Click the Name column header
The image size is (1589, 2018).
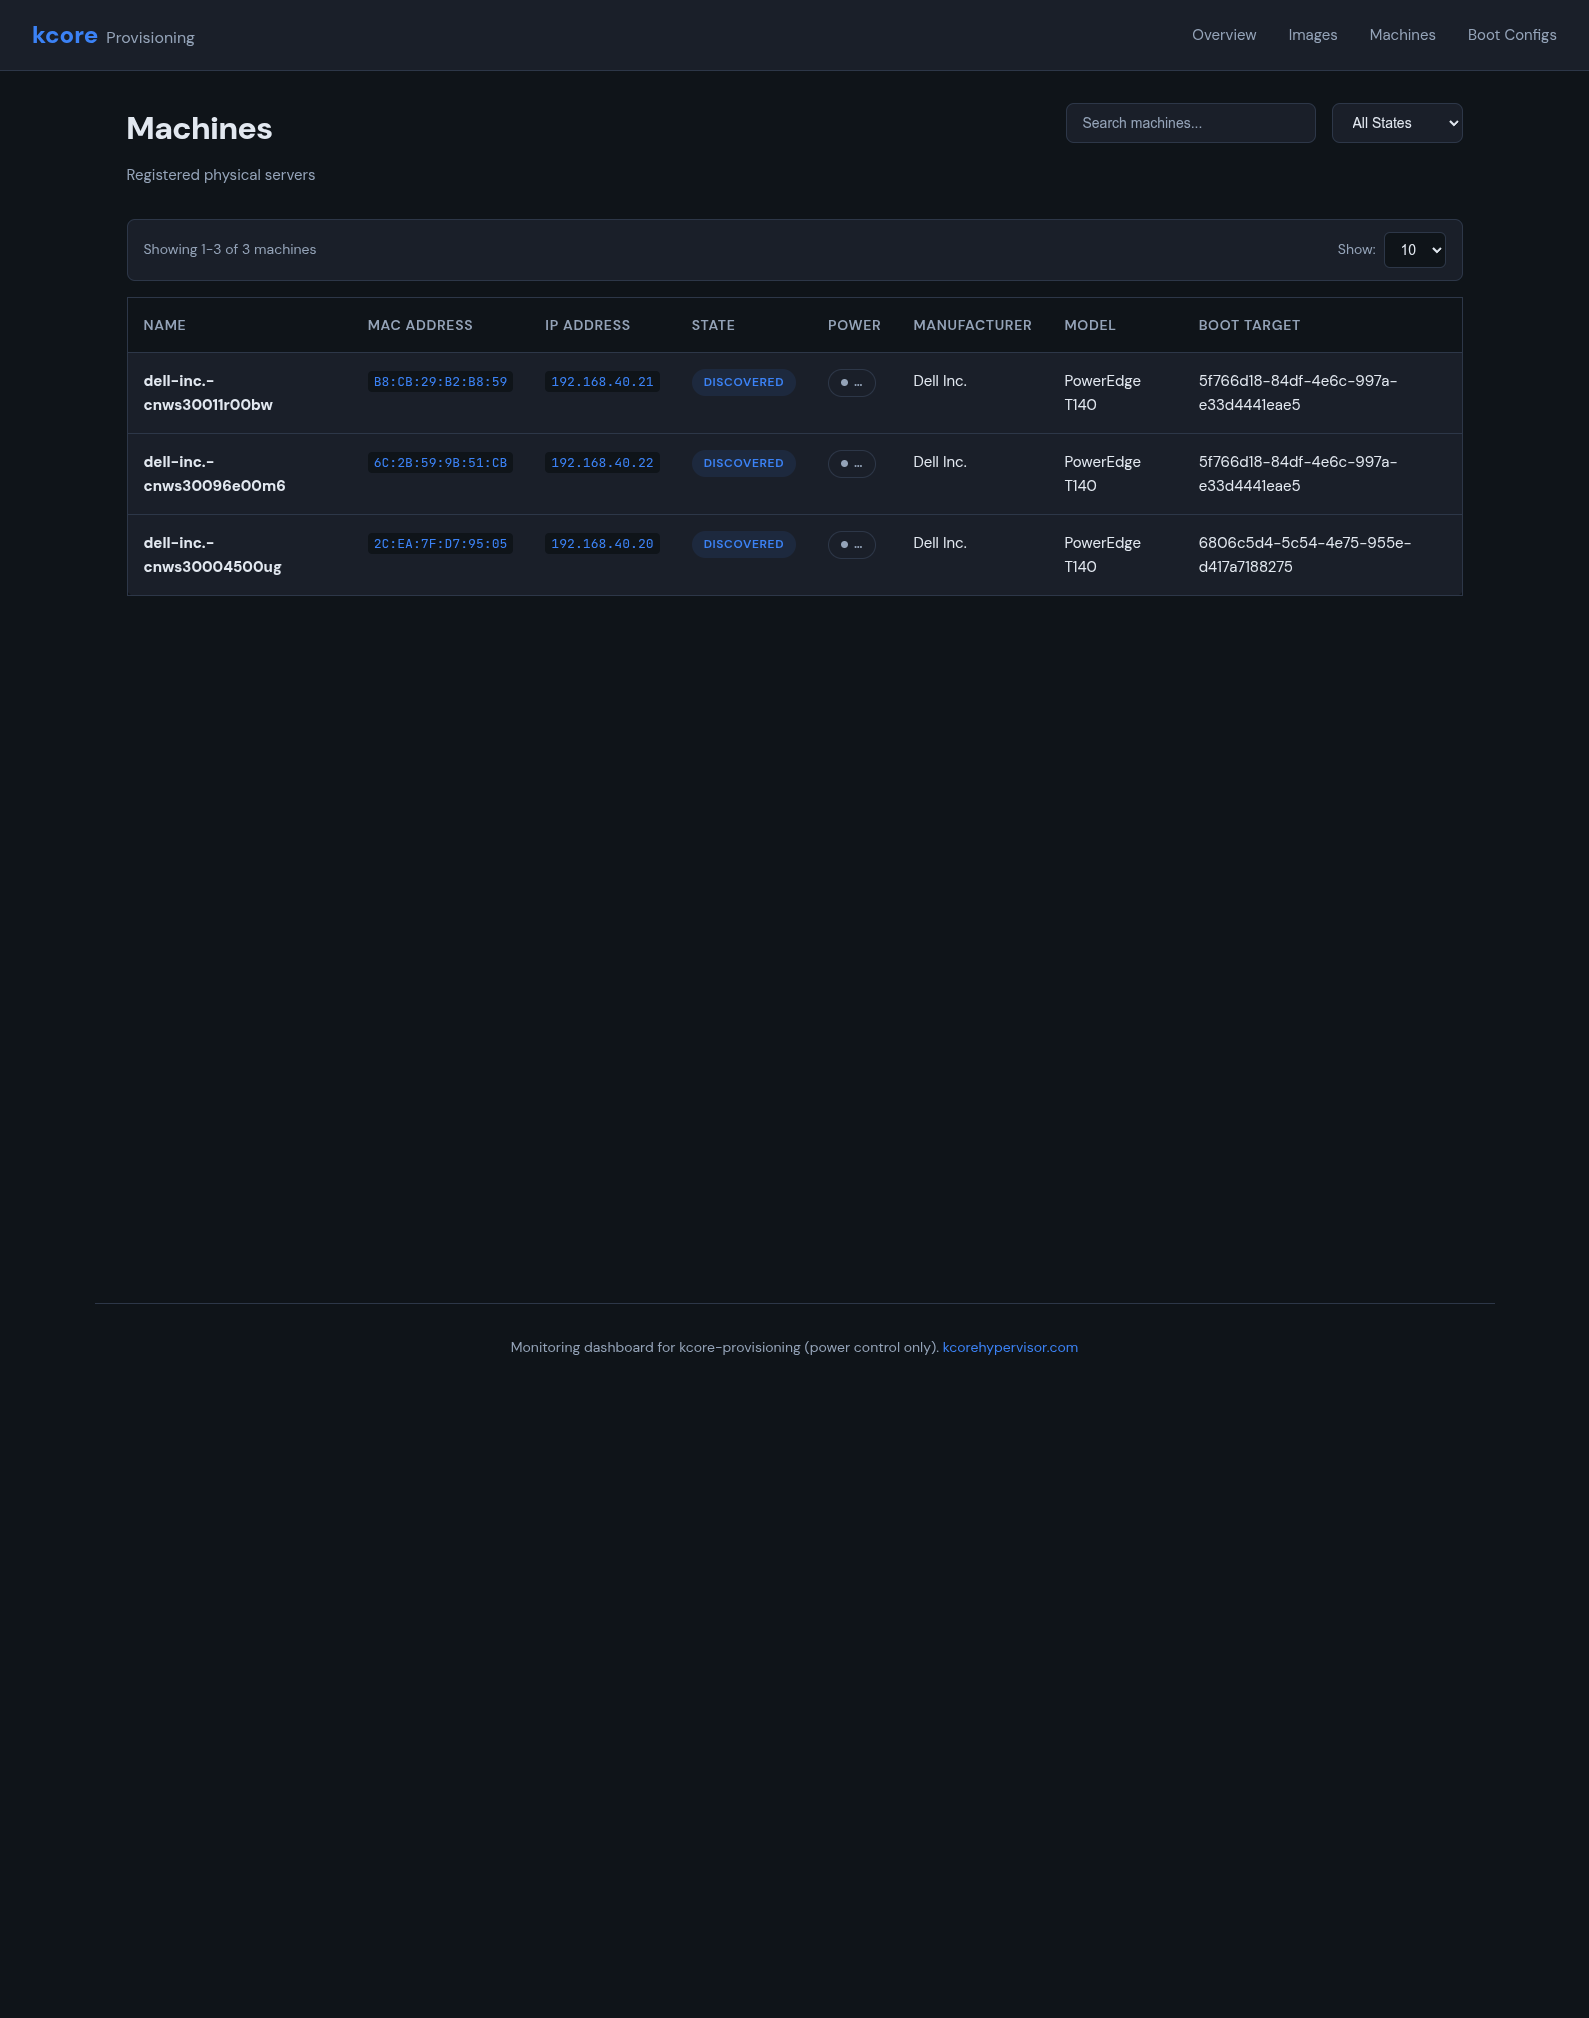click(x=165, y=325)
